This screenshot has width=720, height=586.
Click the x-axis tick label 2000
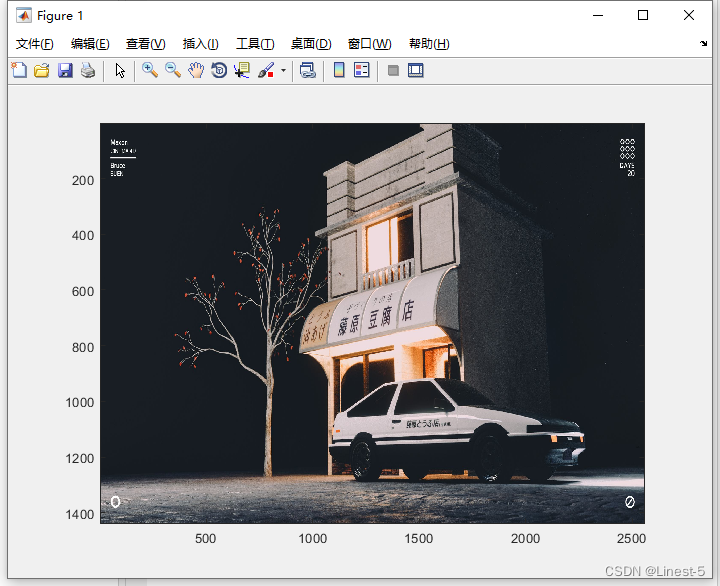(525, 538)
